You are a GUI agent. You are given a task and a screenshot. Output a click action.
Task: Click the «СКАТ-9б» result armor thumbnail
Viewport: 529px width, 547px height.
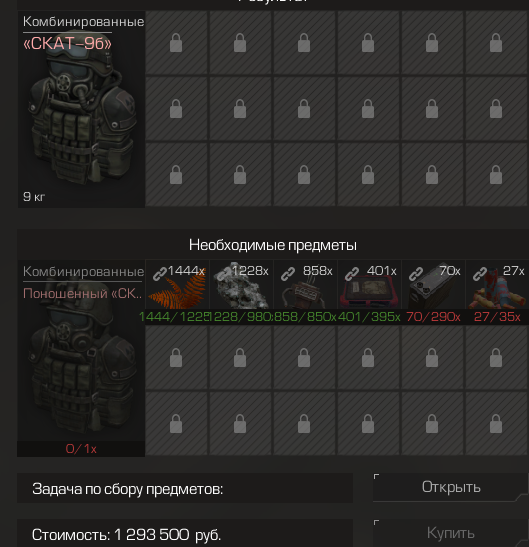pyautogui.click(x=81, y=109)
